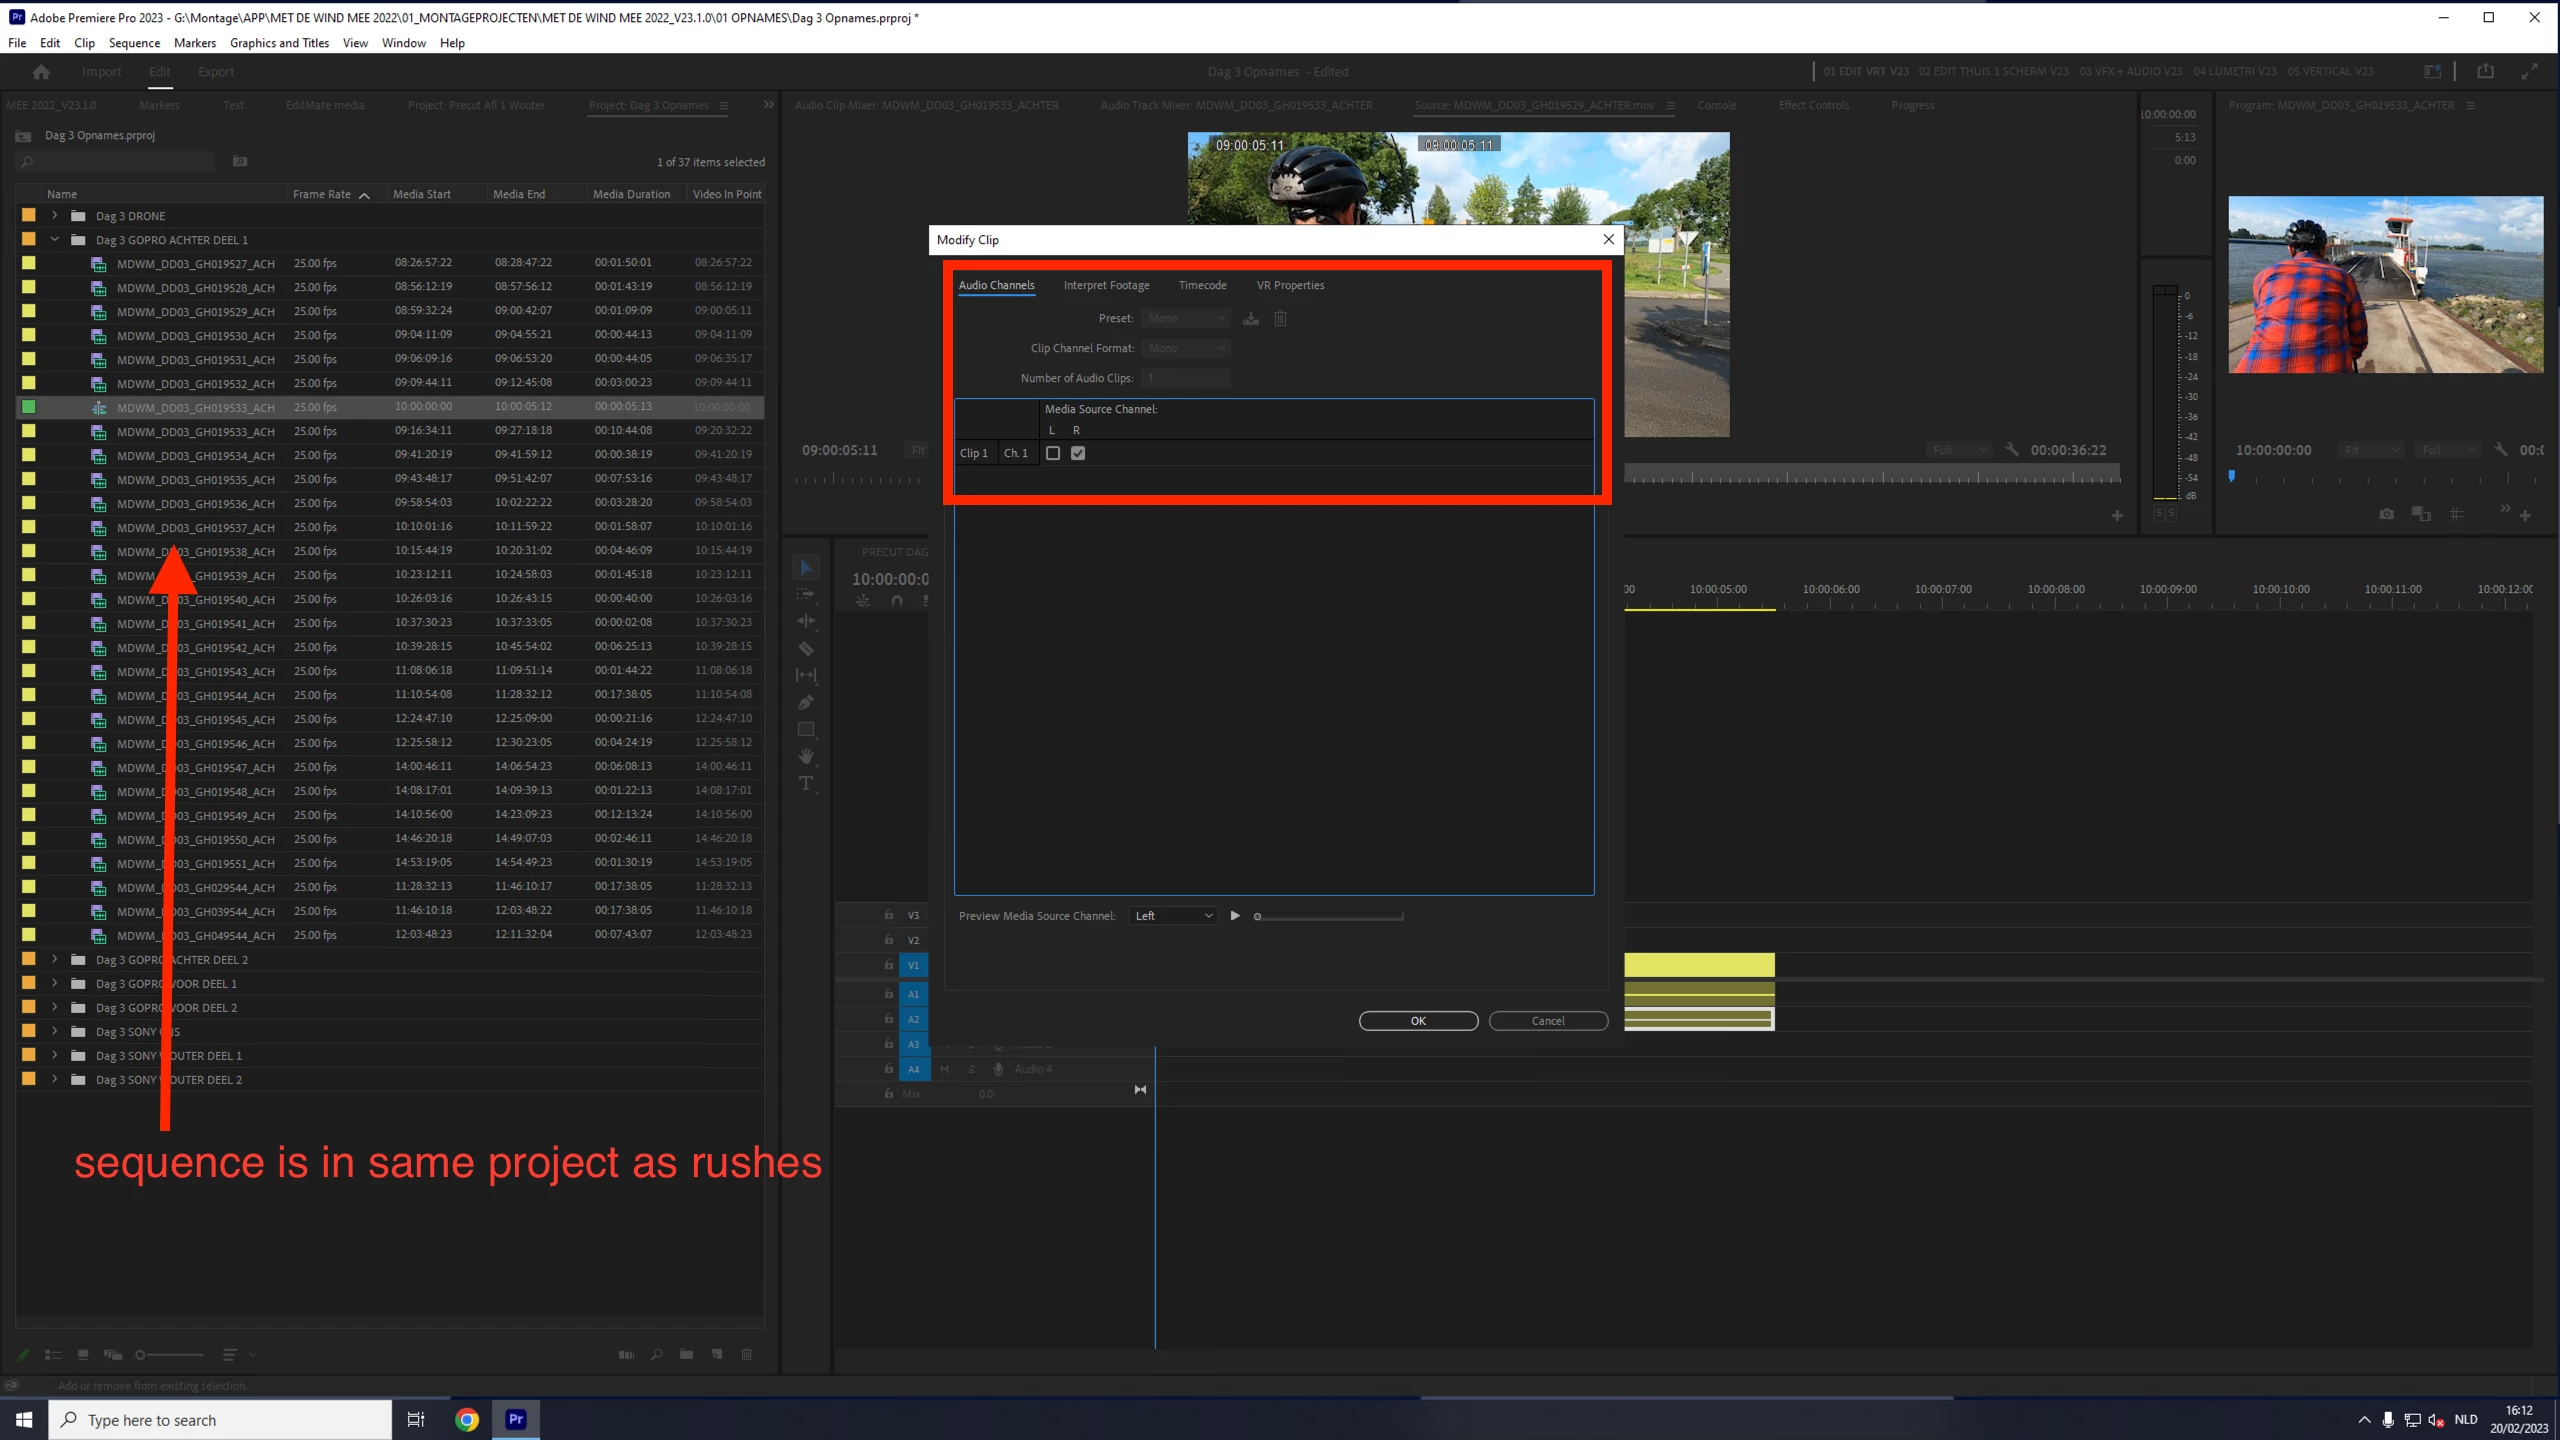Click the save preset icon next to Preset
The height and width of the screenshot is (1440, 2560).
point(1250,318)
